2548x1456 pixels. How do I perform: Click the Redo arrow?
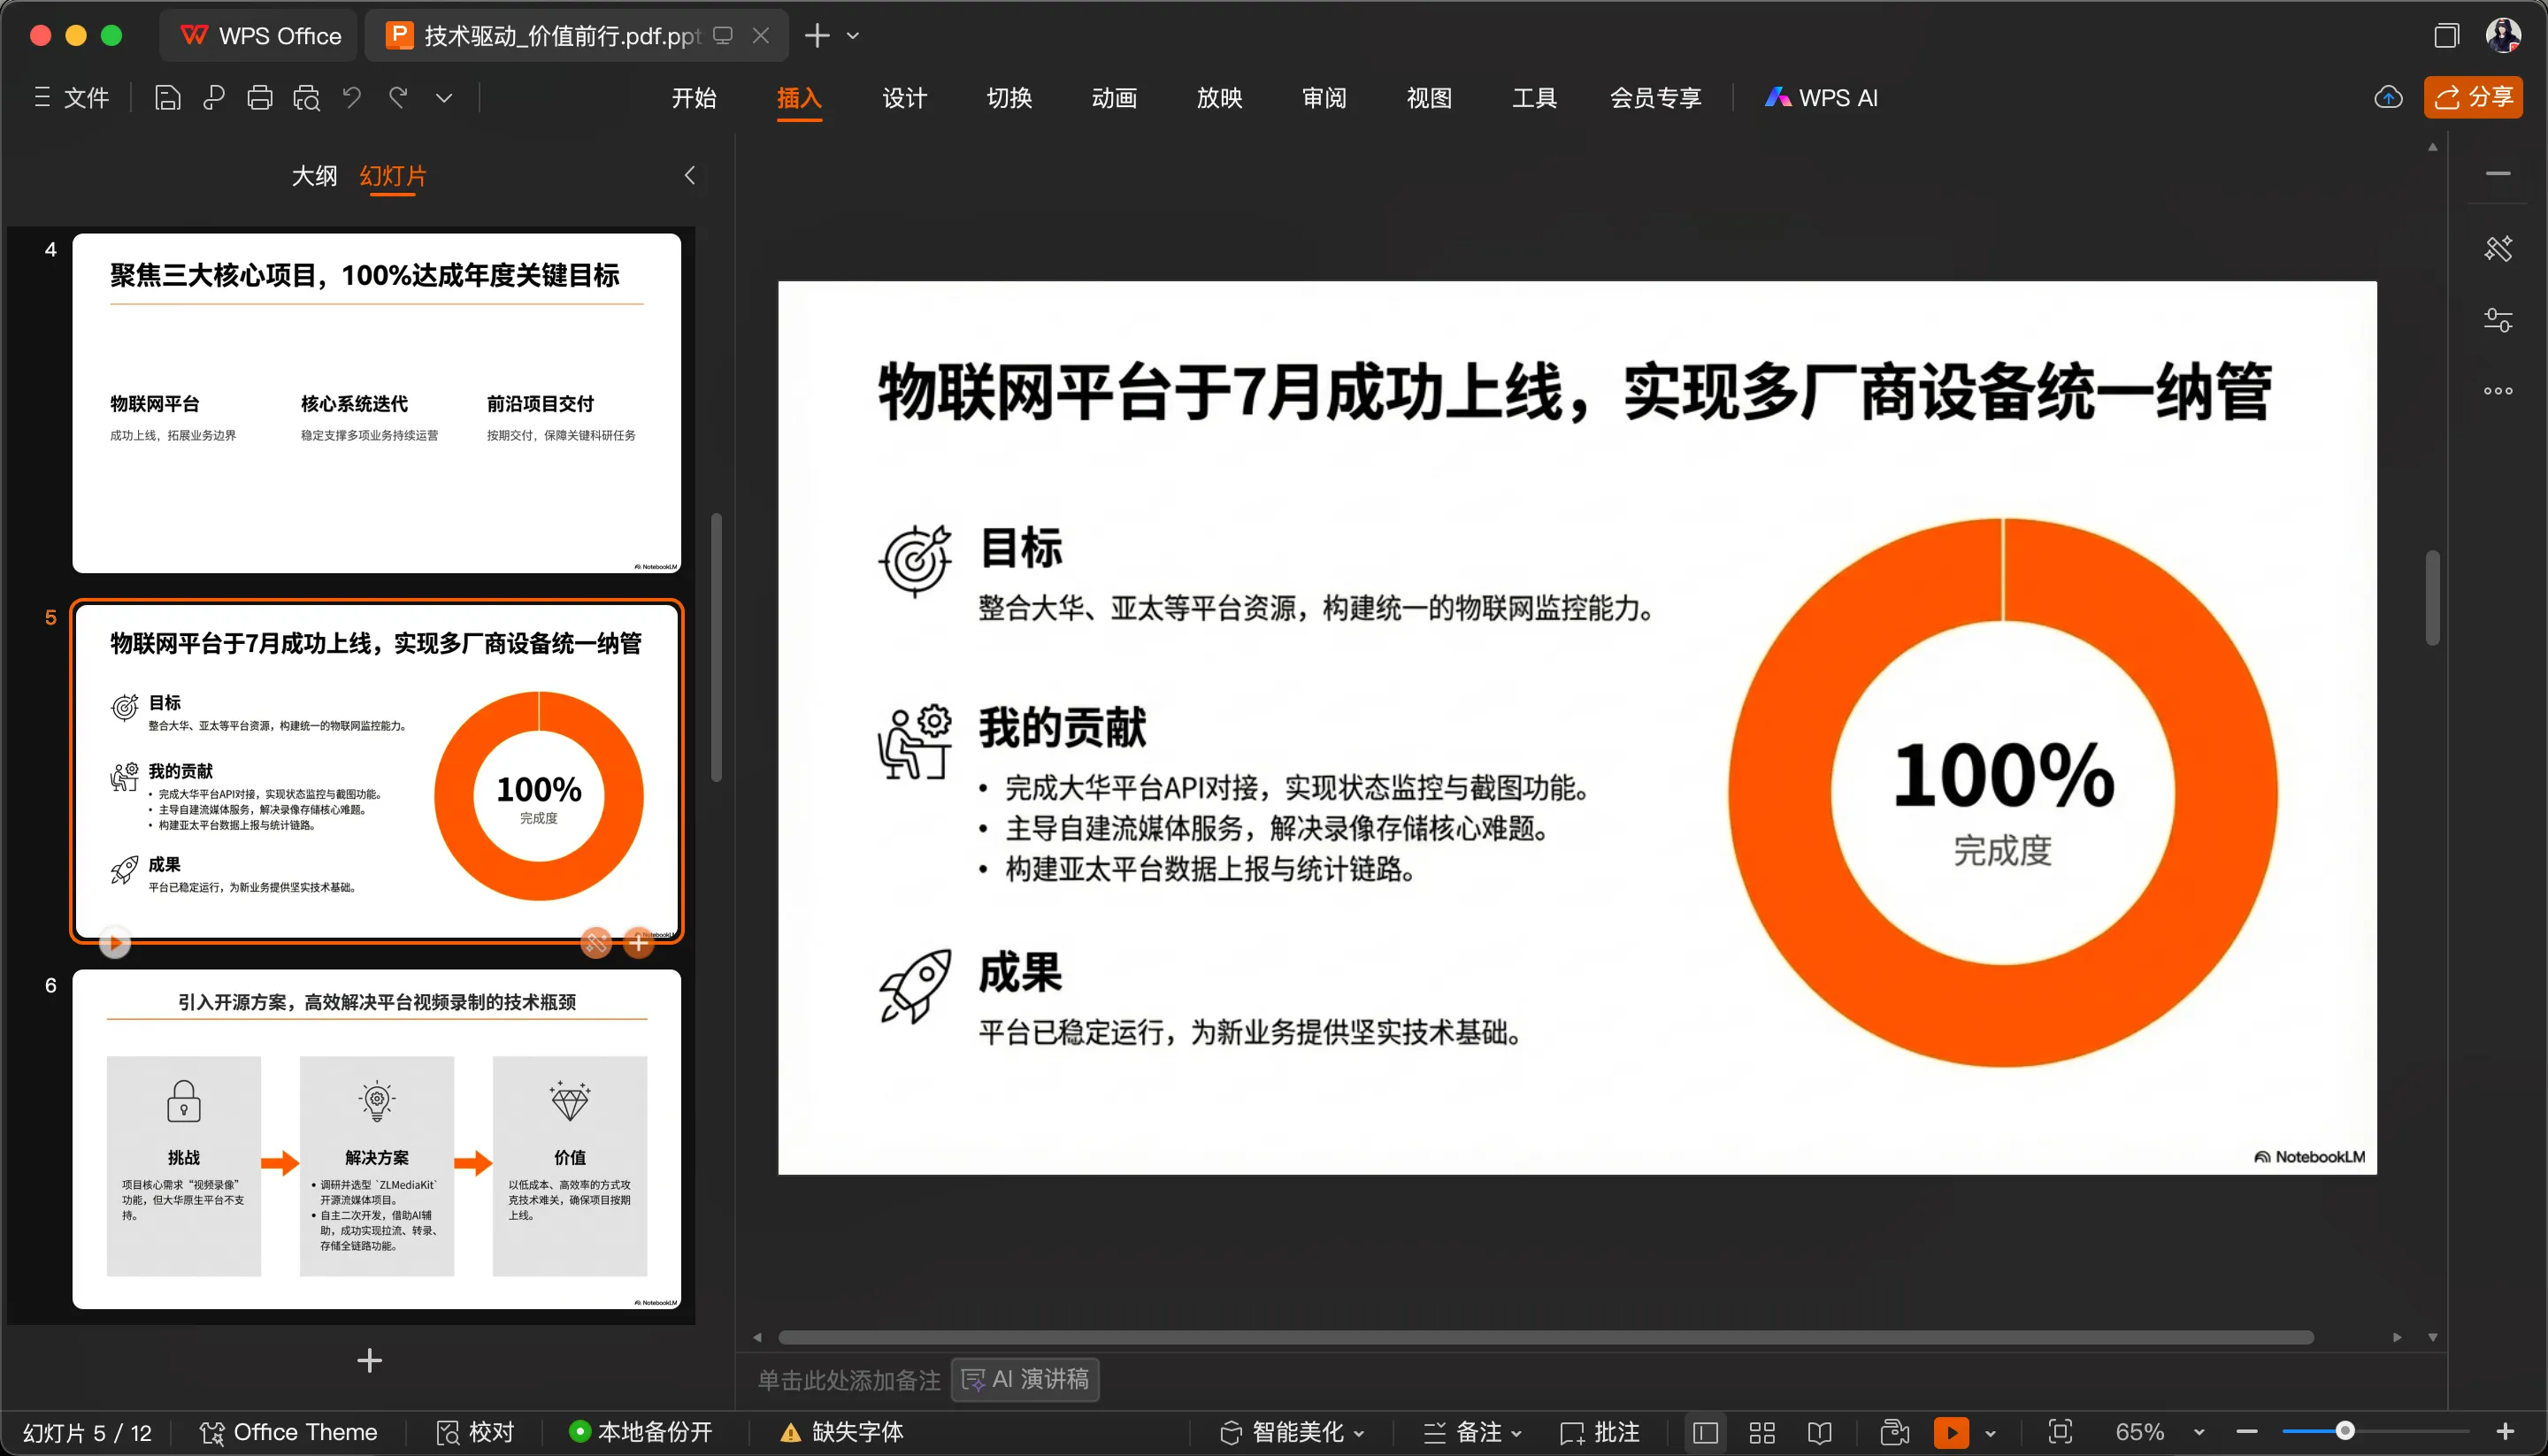399,98
